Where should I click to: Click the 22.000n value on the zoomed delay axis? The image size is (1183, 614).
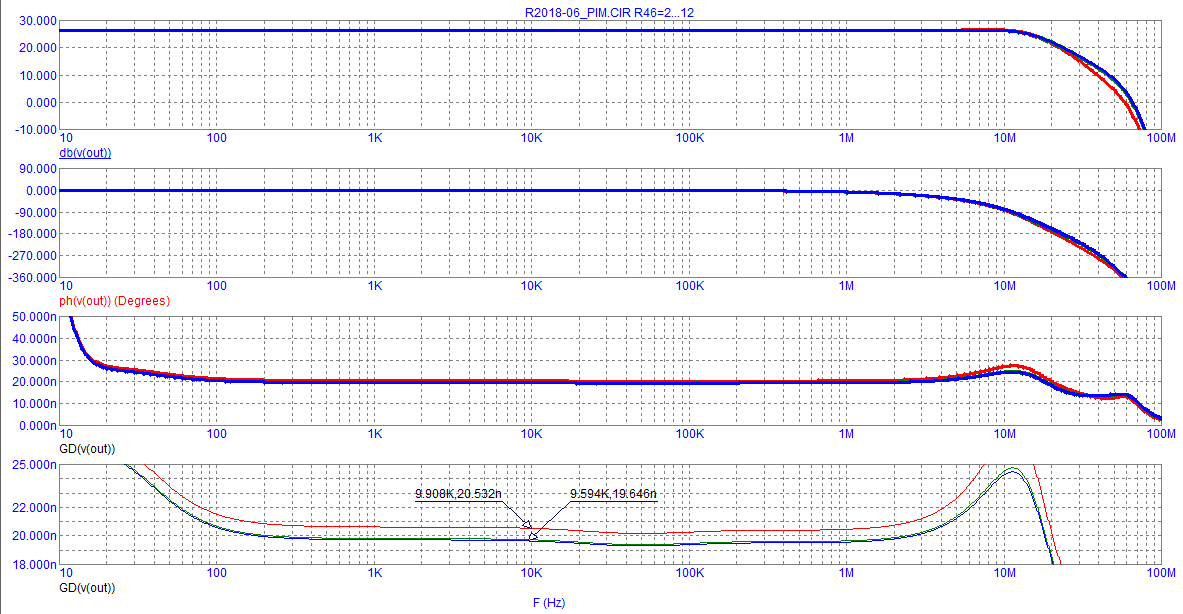click(x=35, y=508)
